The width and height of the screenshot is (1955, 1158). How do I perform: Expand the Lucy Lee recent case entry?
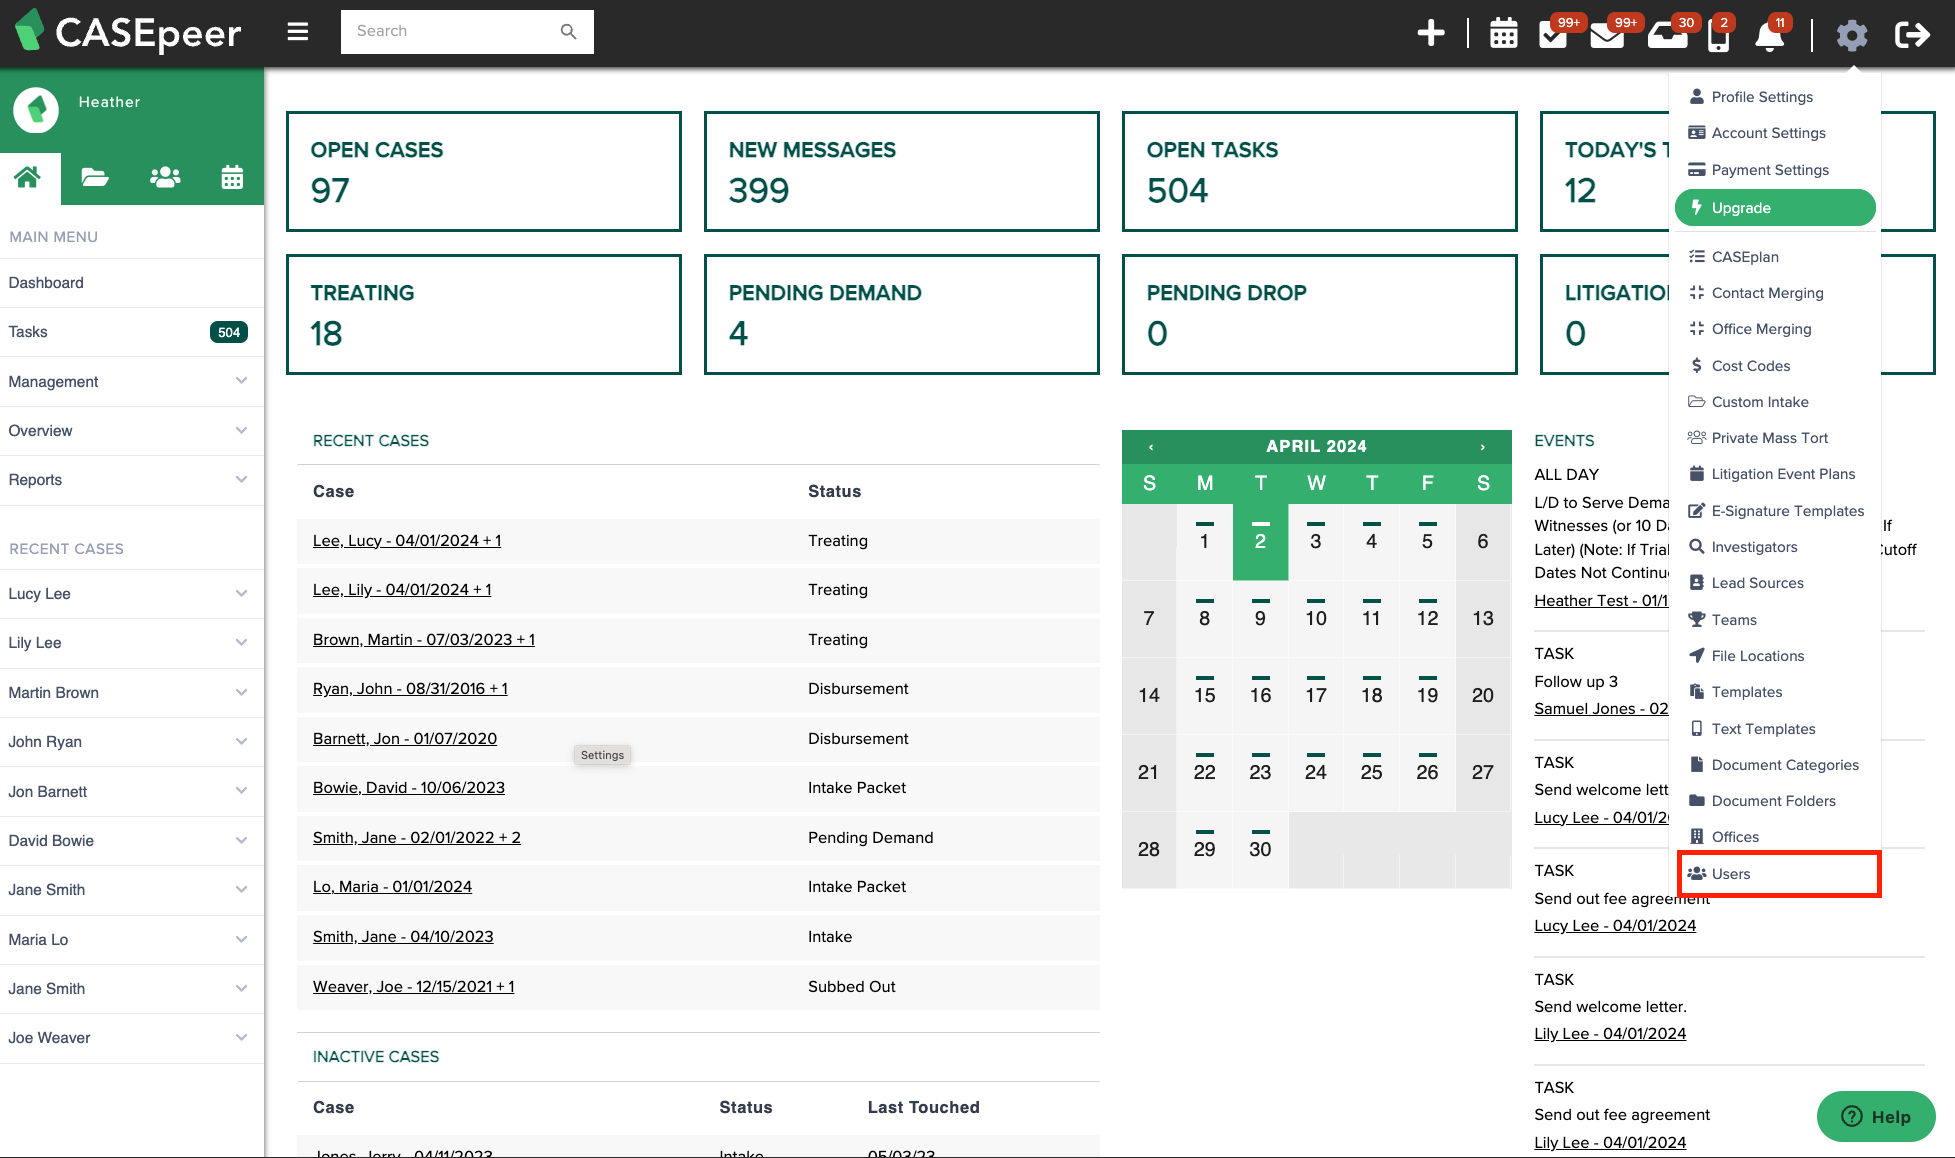click(131, 593)
